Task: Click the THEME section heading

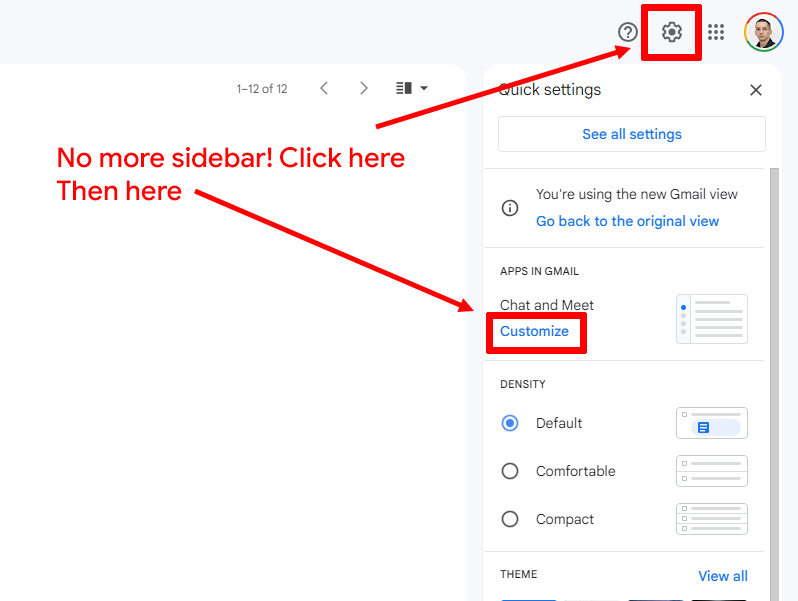Action: click(518, 574)
